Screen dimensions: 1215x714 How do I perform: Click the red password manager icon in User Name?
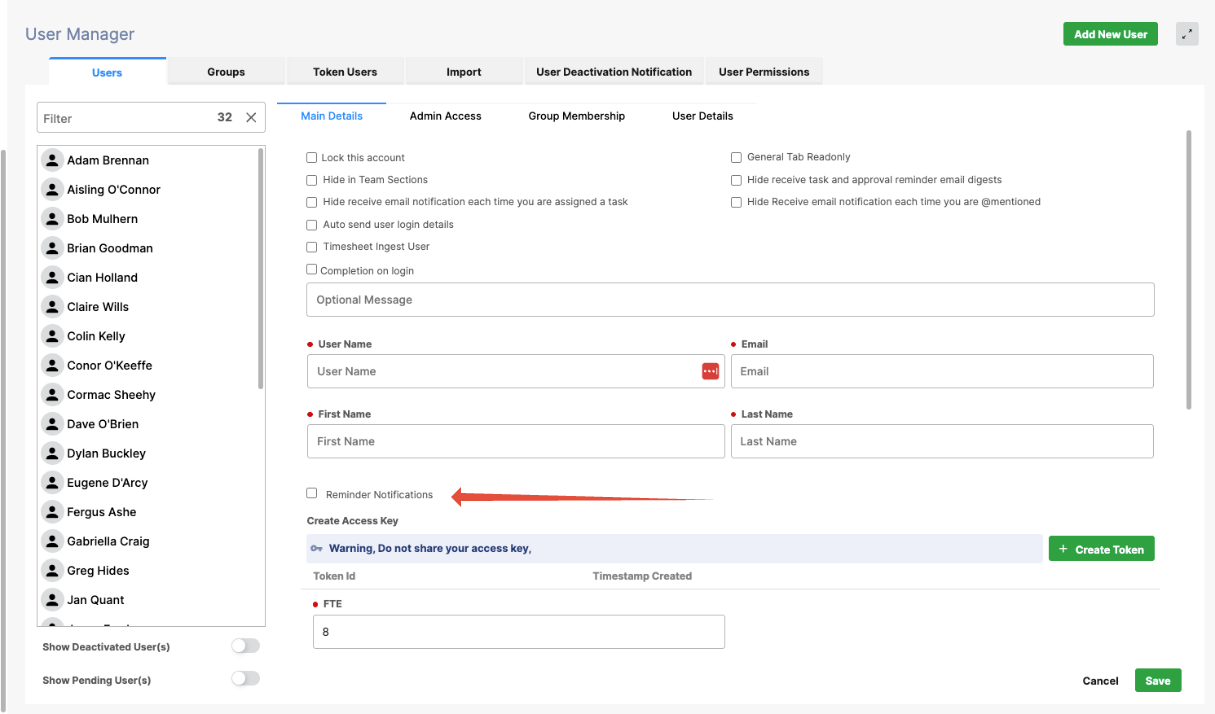click(710, 371)
